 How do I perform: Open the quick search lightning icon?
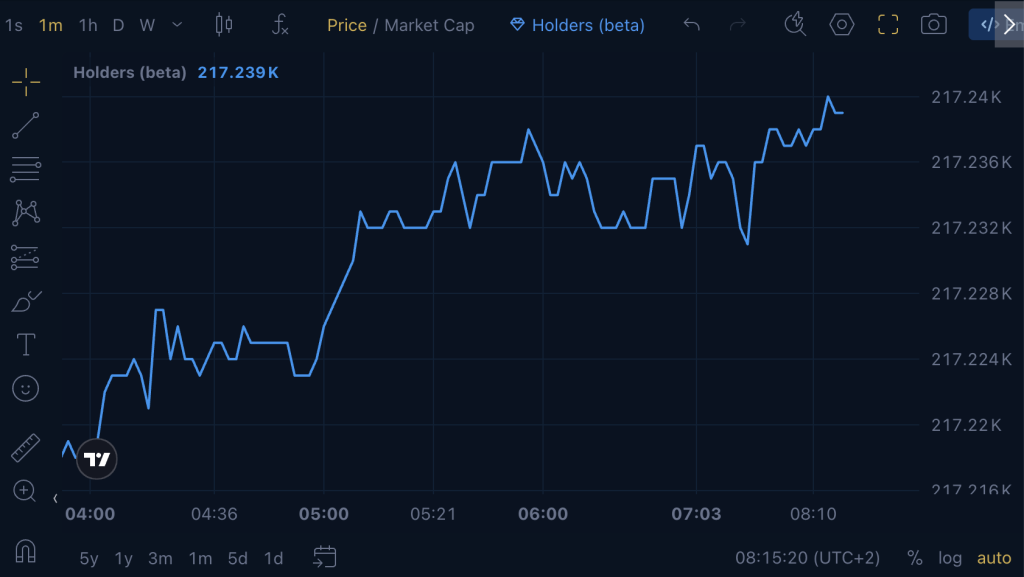point(795,24)
